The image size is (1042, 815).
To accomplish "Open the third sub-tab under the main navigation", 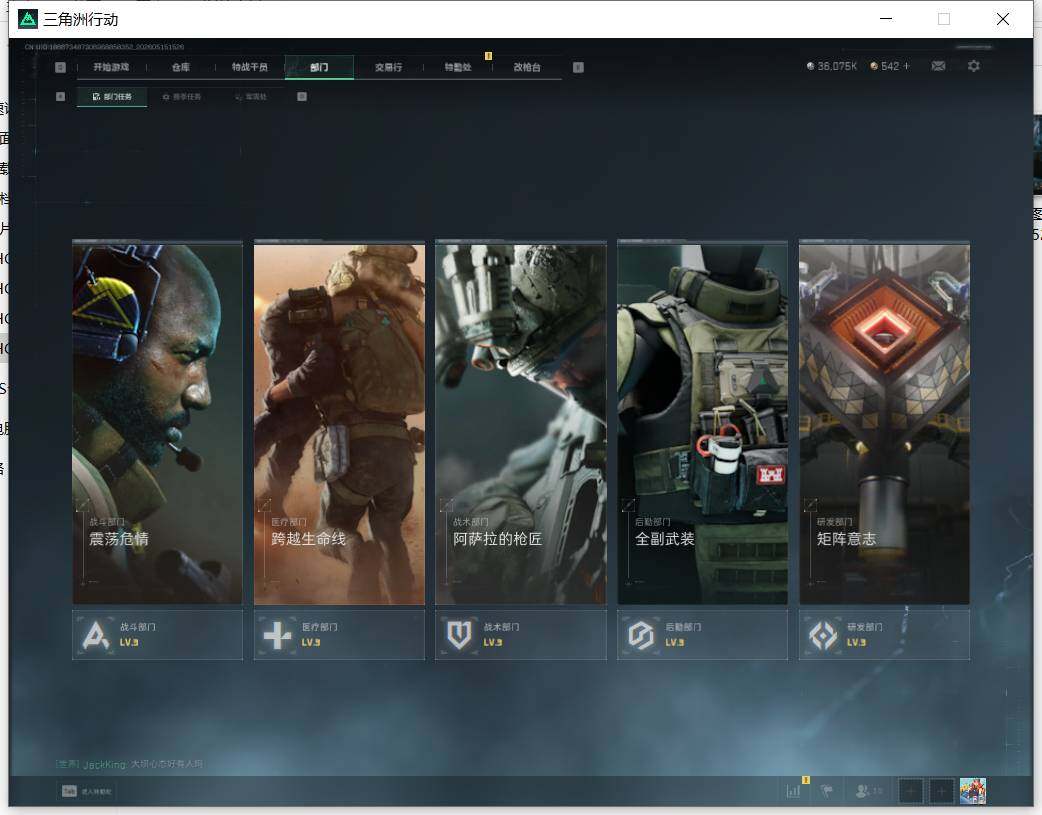I will [251, 96].
